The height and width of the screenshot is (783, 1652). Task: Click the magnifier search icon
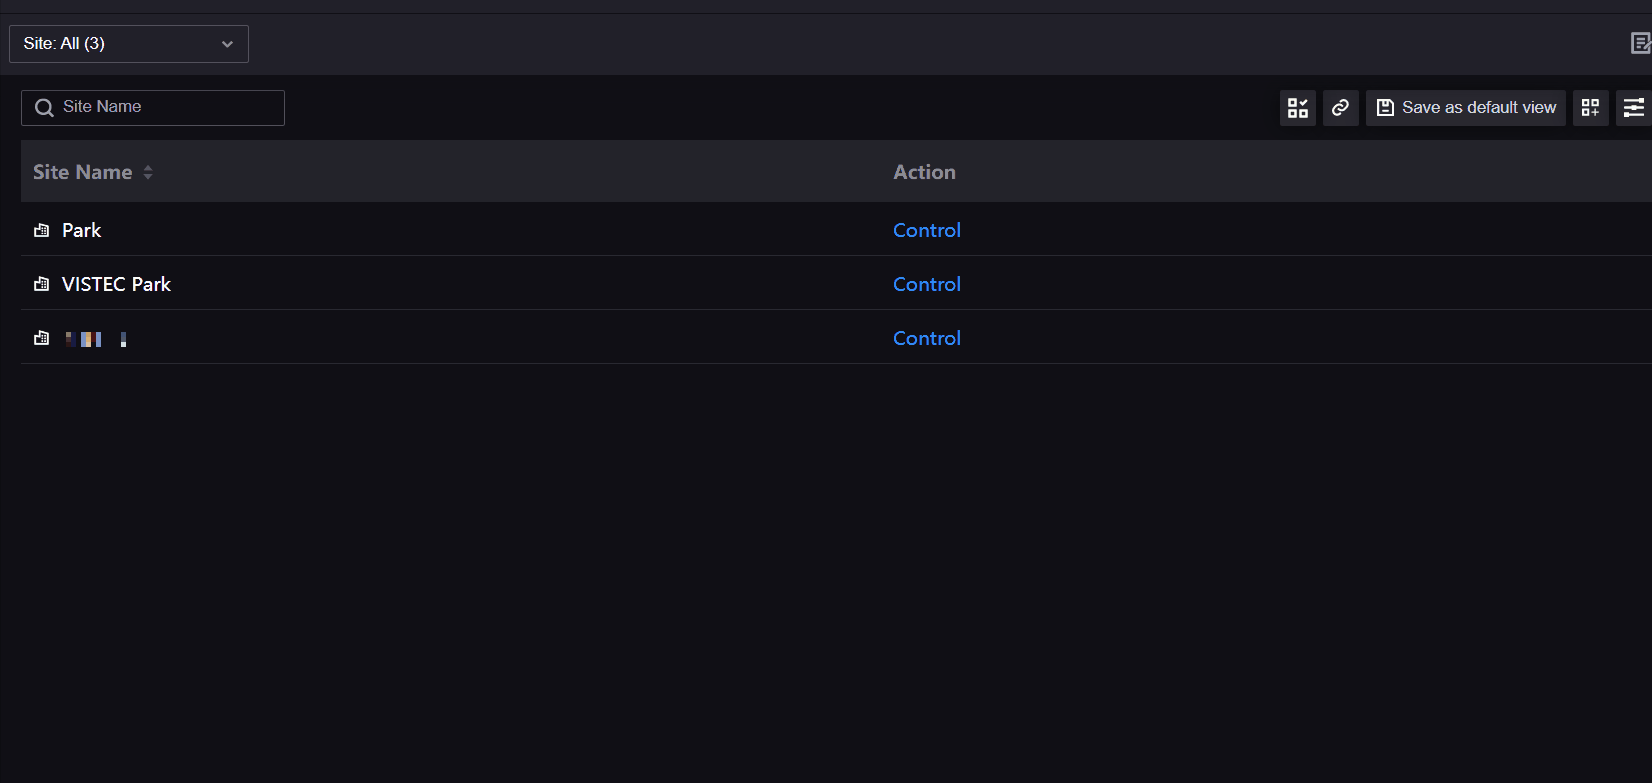(x=44, y=108)
